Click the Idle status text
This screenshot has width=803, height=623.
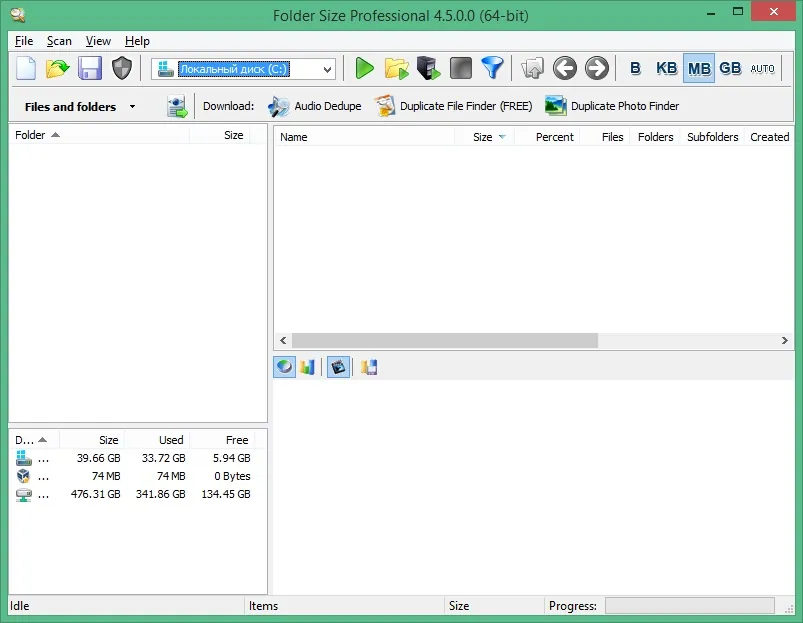point(19,606)
